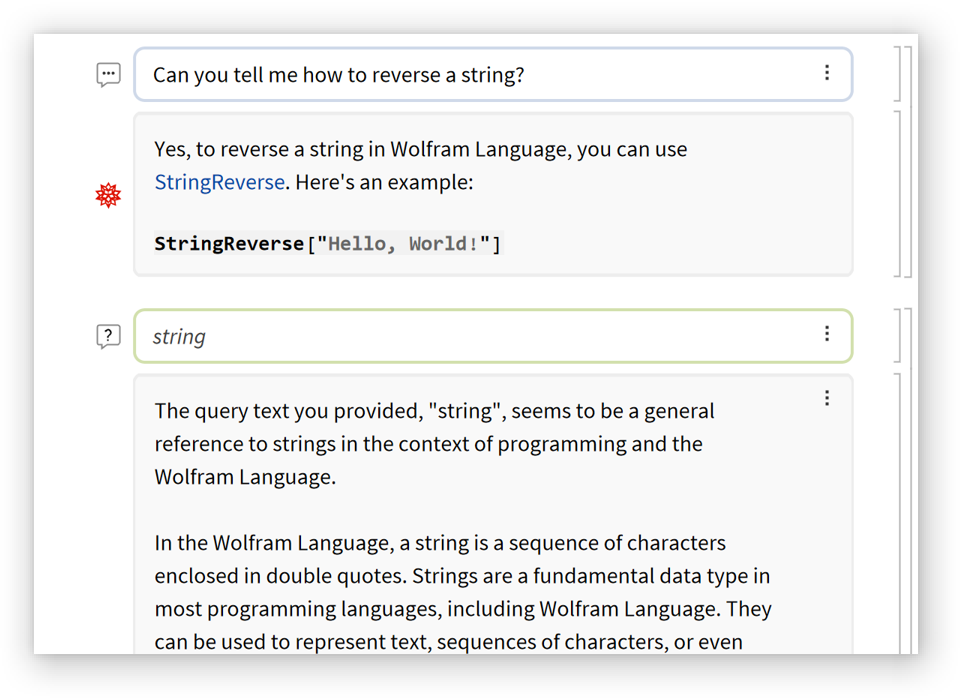Click the paragraph starting 'In the Wolfram Language'
The image size is (960, 700).
pyautogui.click(x=462, y=592)
